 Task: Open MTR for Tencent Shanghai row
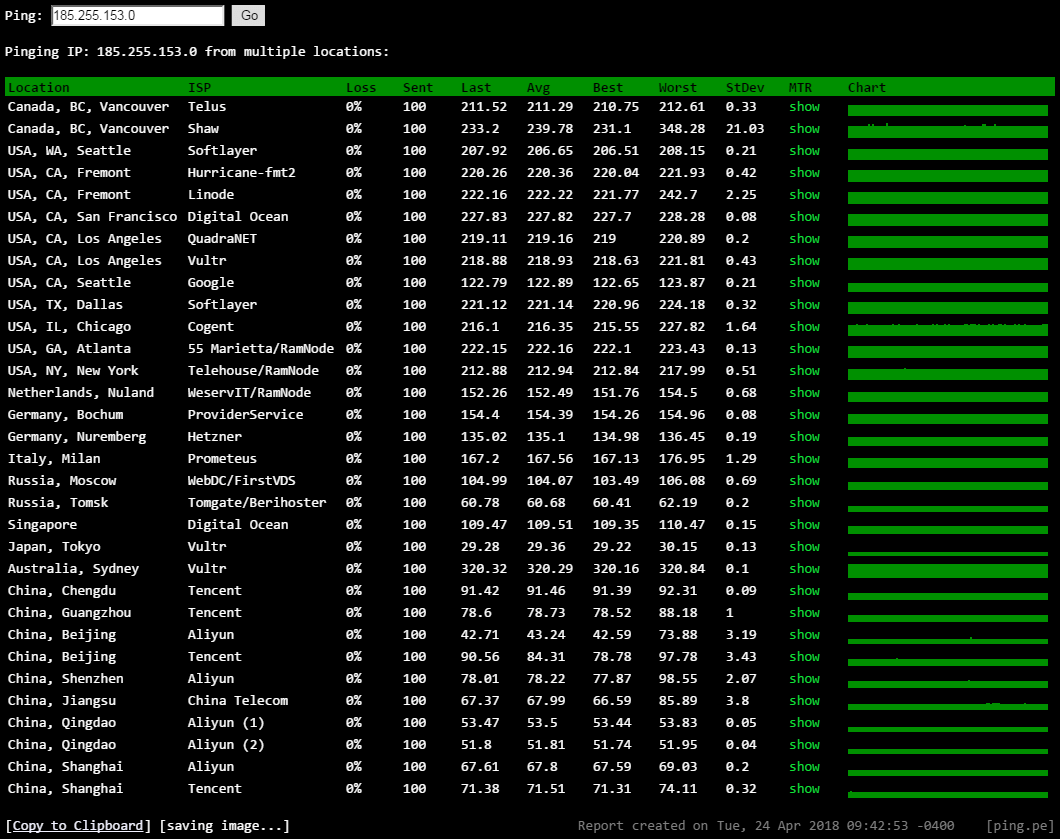point(804,789)
